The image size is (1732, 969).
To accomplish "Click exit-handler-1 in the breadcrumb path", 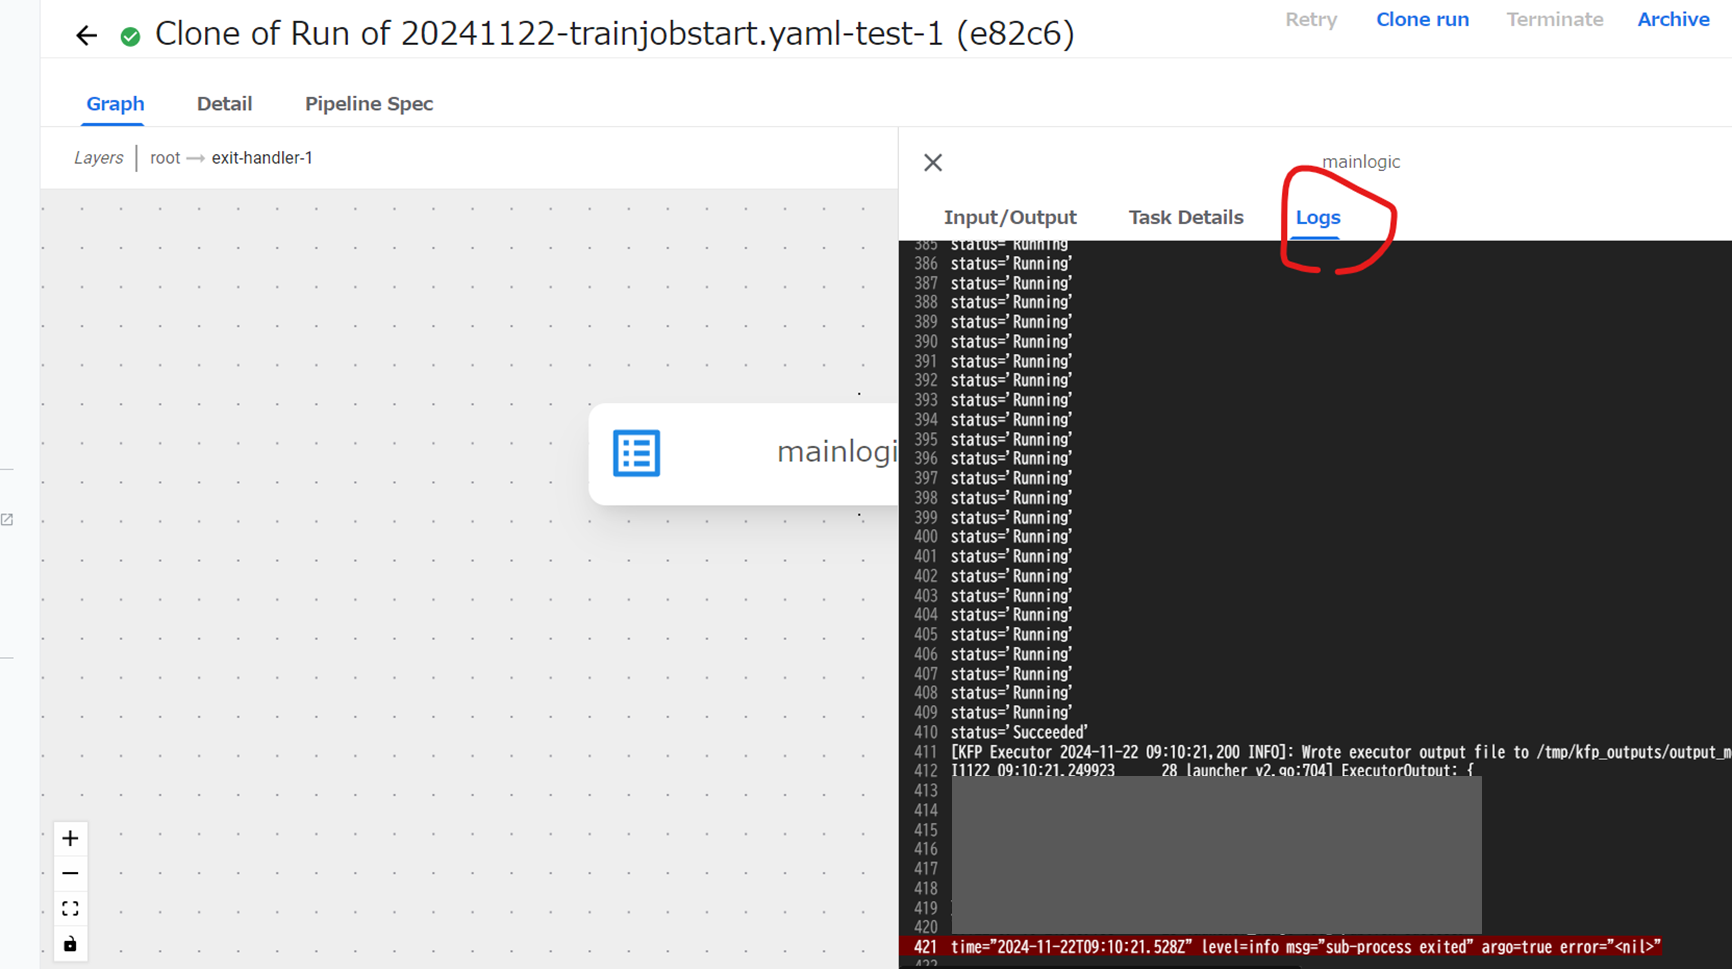I will coord(262,157).
